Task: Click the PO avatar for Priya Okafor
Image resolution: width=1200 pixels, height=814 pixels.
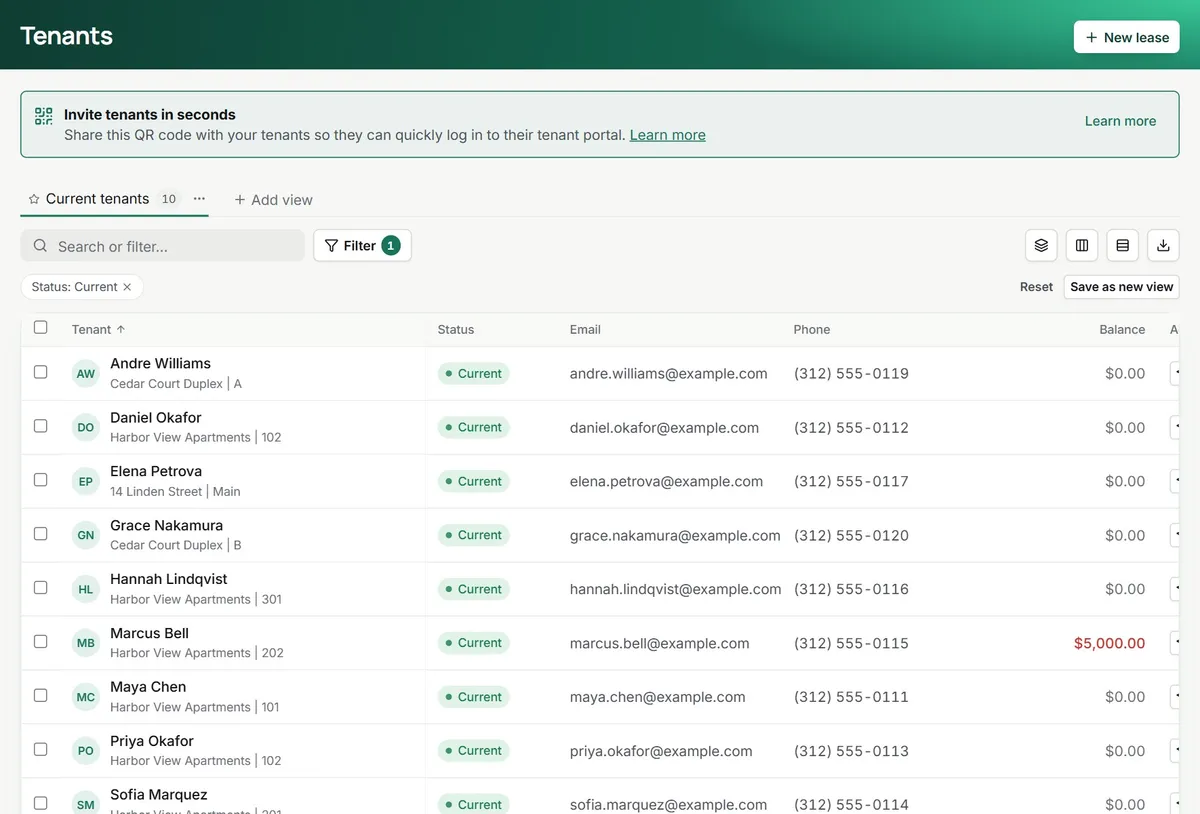Action: (x=86, y=751)
